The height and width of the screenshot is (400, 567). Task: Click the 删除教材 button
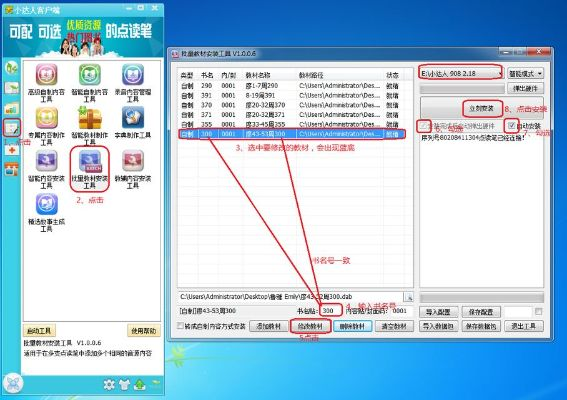[352, 326]
